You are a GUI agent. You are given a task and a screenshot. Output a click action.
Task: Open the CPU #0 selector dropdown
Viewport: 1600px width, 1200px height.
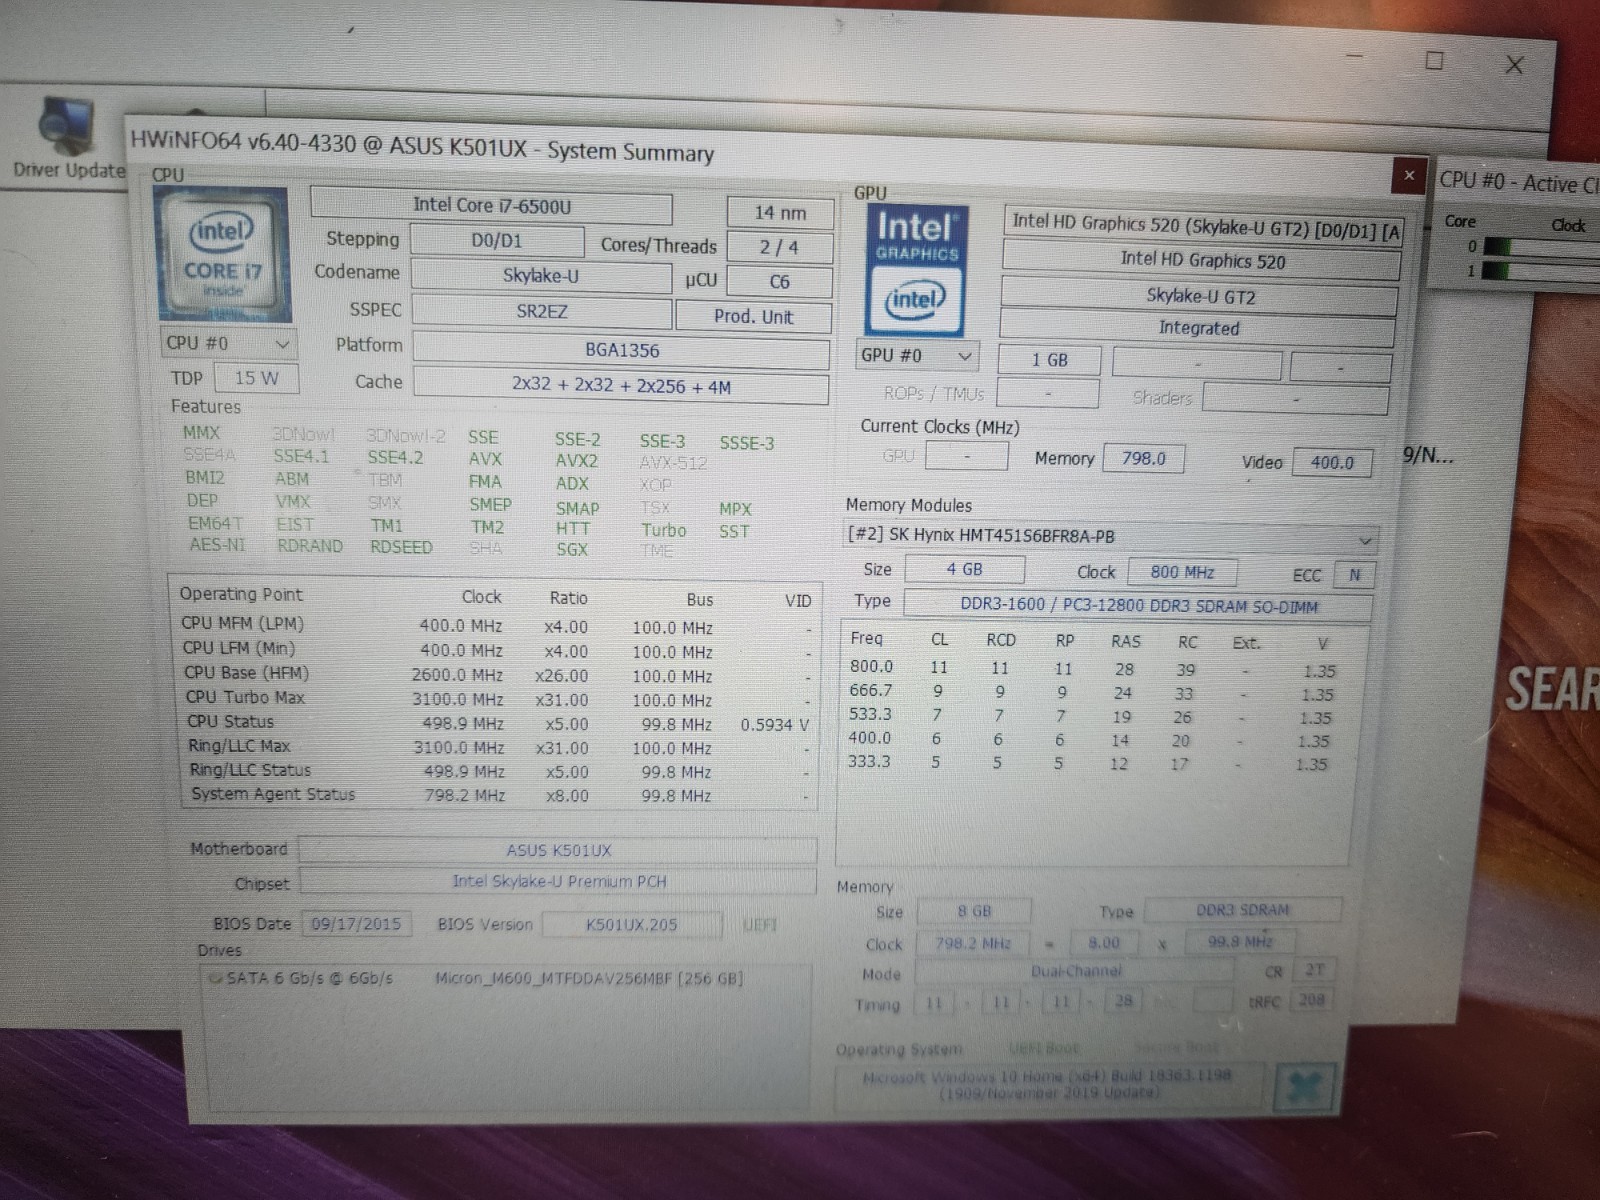[x=227, y=343]
